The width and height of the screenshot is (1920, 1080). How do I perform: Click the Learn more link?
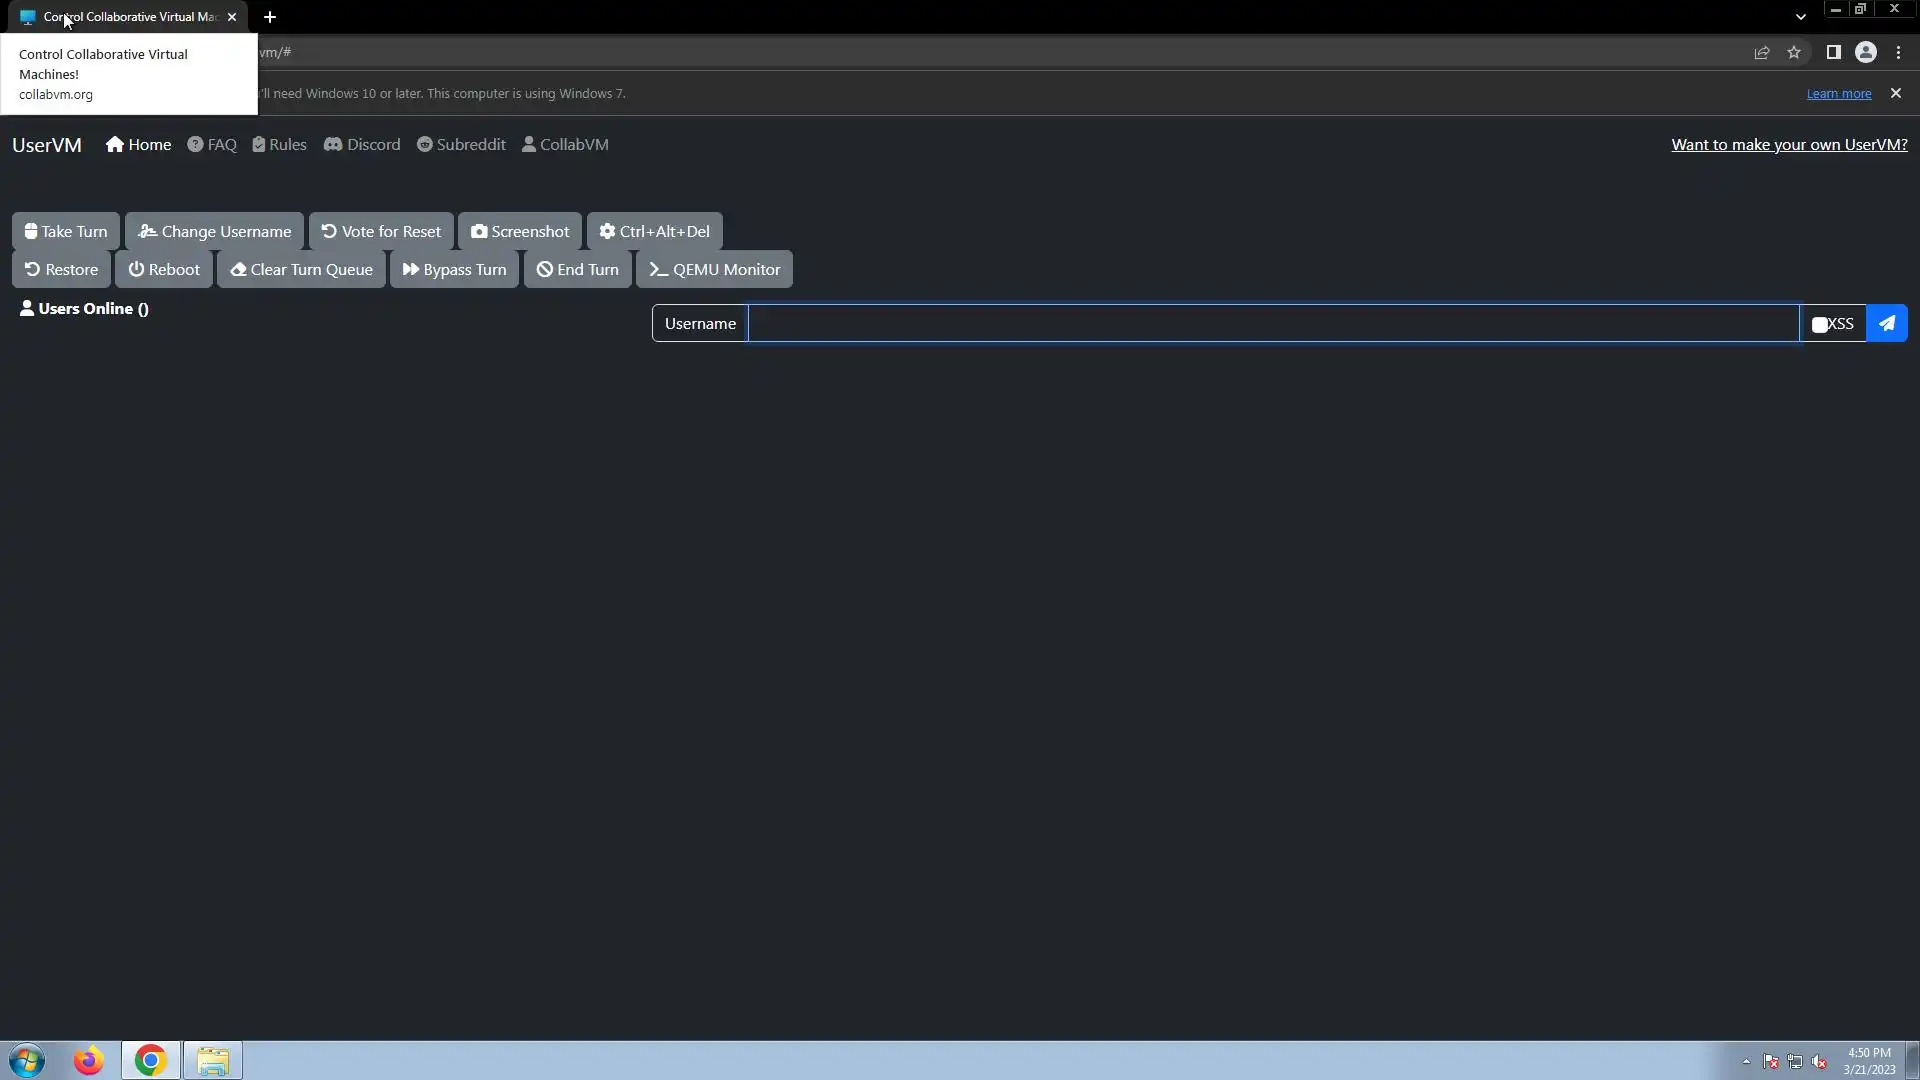tap(1838, 93)
